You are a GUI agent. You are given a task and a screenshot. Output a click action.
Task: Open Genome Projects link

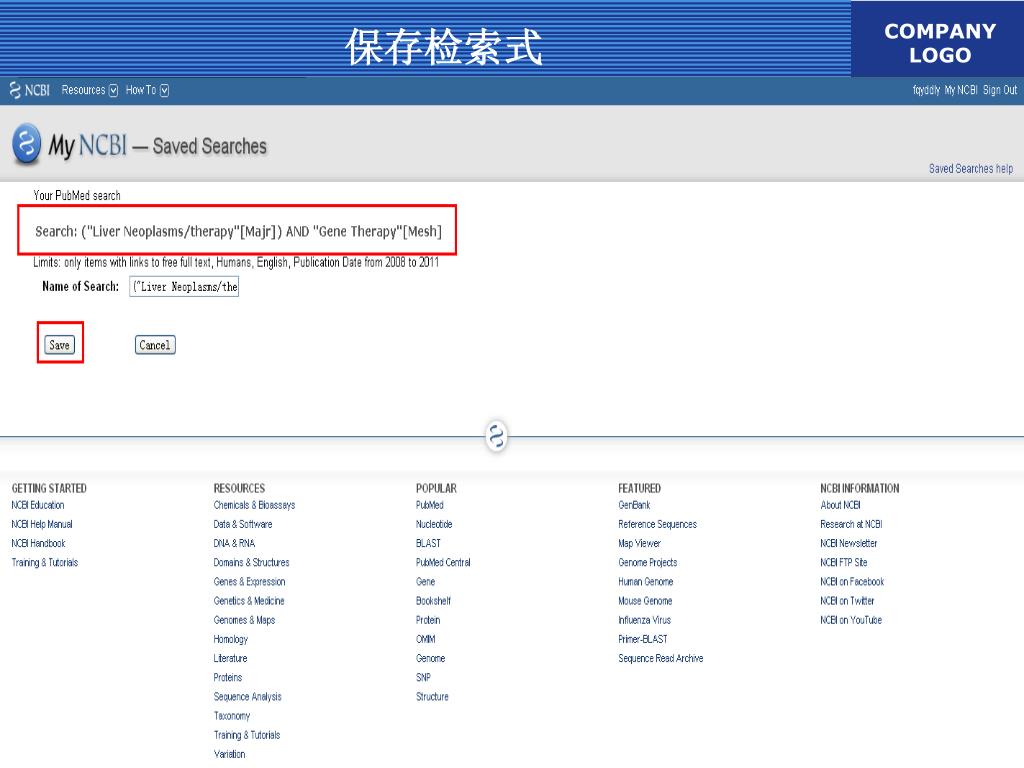pyautogui.click(x=648, y=562)
